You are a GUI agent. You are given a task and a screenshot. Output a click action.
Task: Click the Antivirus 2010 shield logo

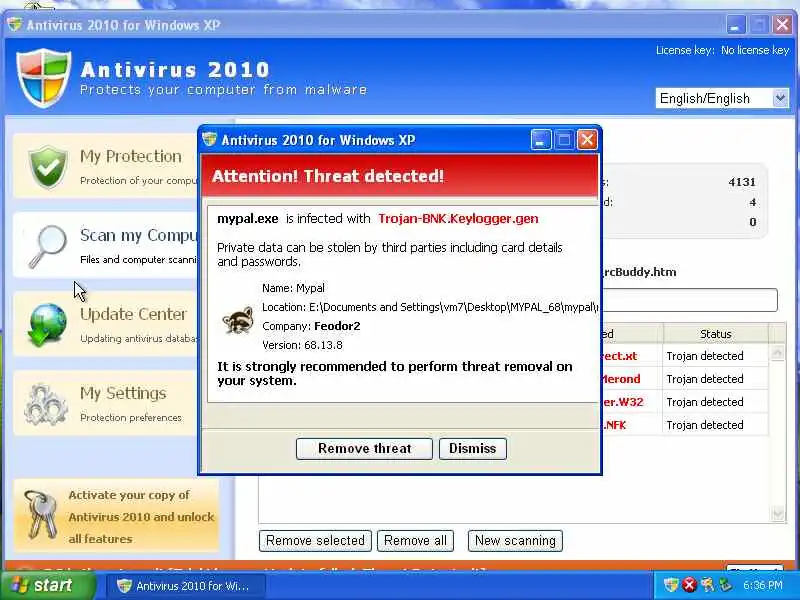tap(43, 78)
